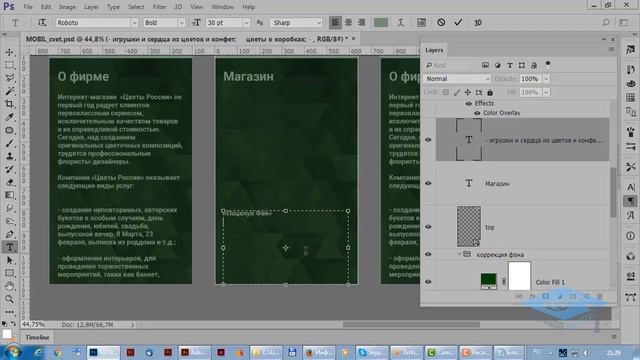Click the top layer thumbnail
Viewport: 640px width, 360px height.
469,226
